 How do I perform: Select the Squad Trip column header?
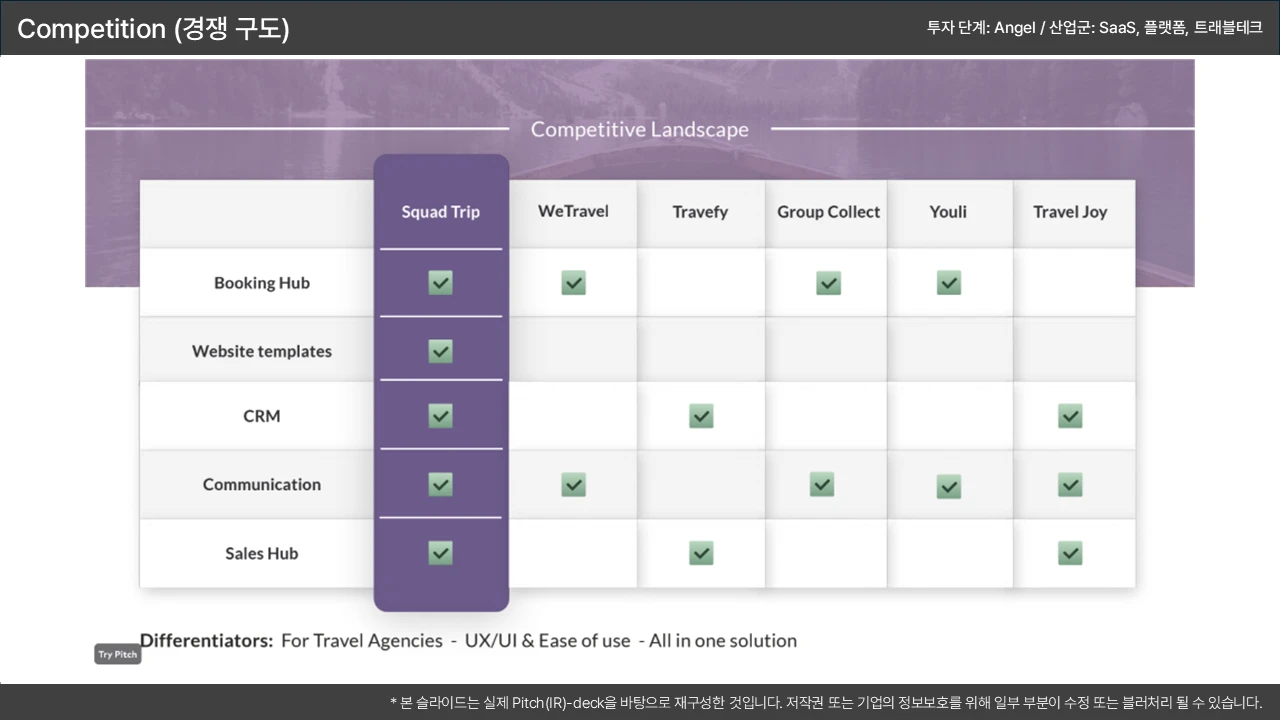click(440, 212)
